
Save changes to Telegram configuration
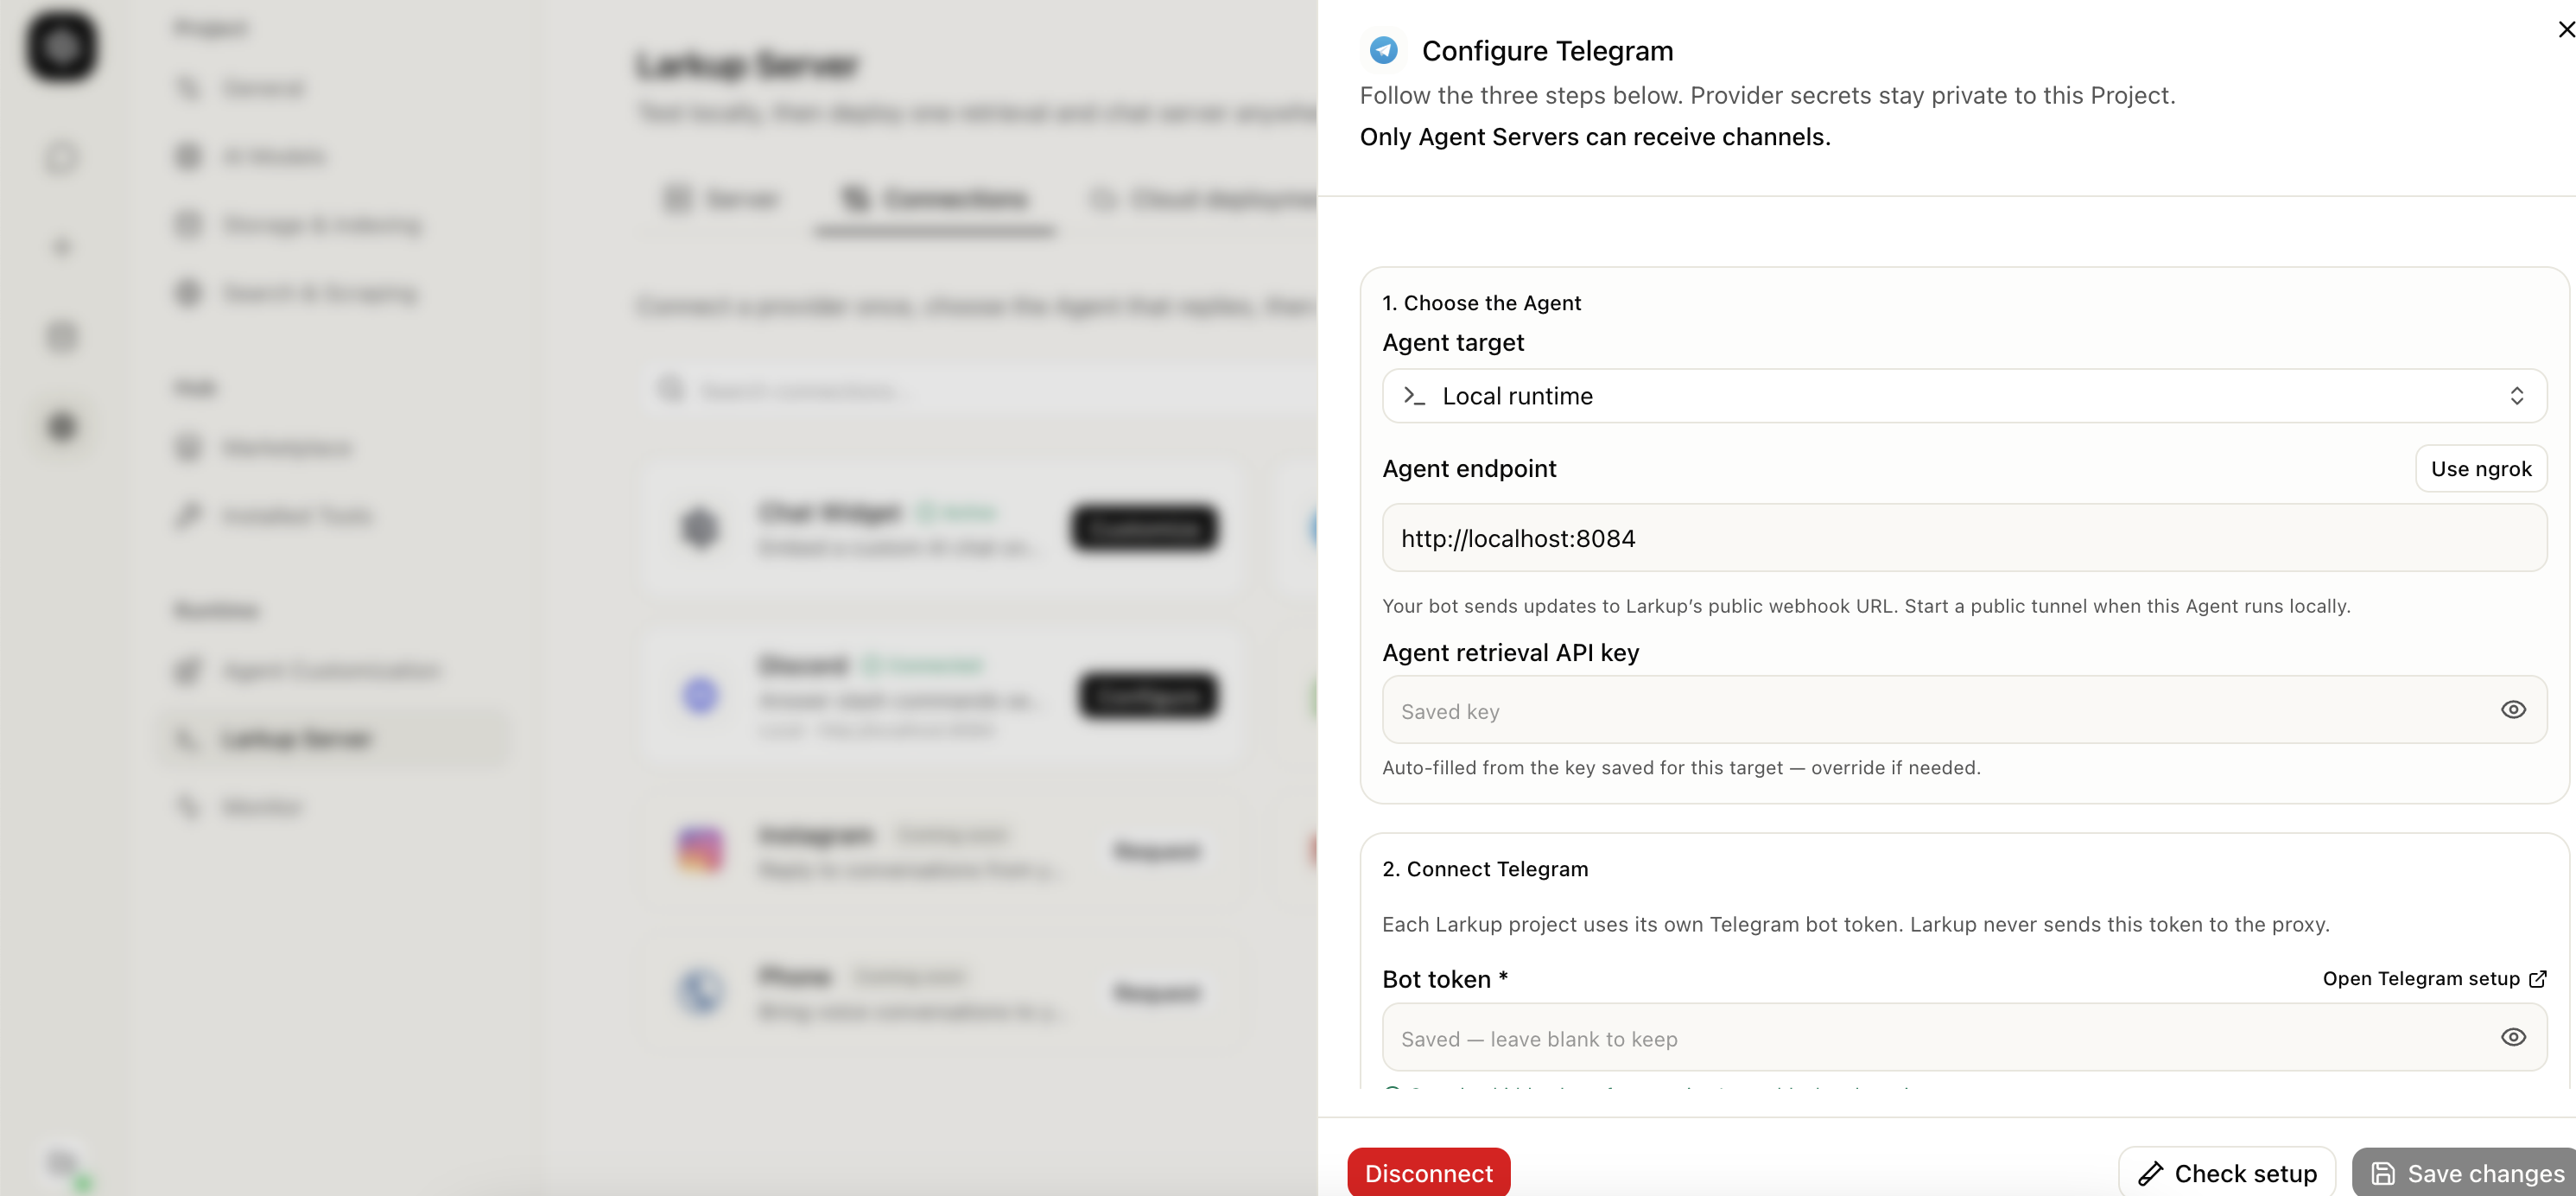(2464, 1173)
